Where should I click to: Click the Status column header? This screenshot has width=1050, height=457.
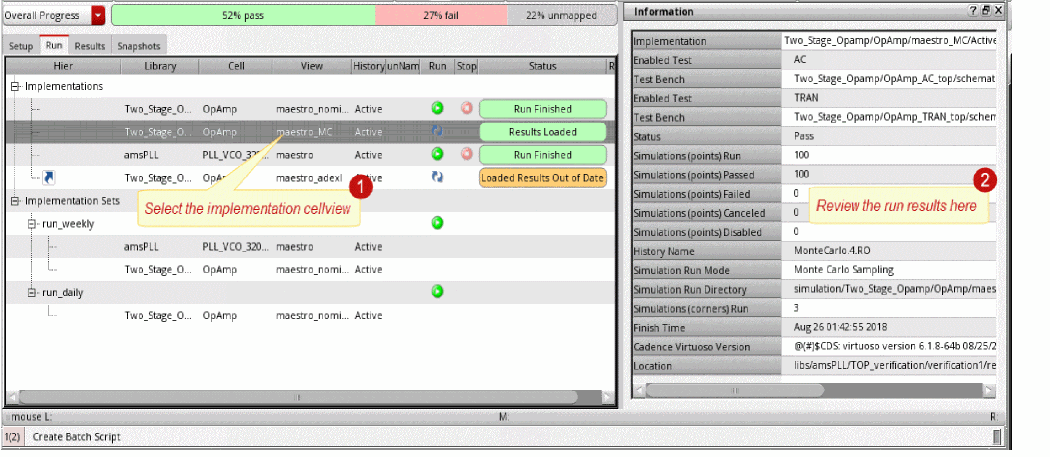pyautogui.click(x=542, y=66)
